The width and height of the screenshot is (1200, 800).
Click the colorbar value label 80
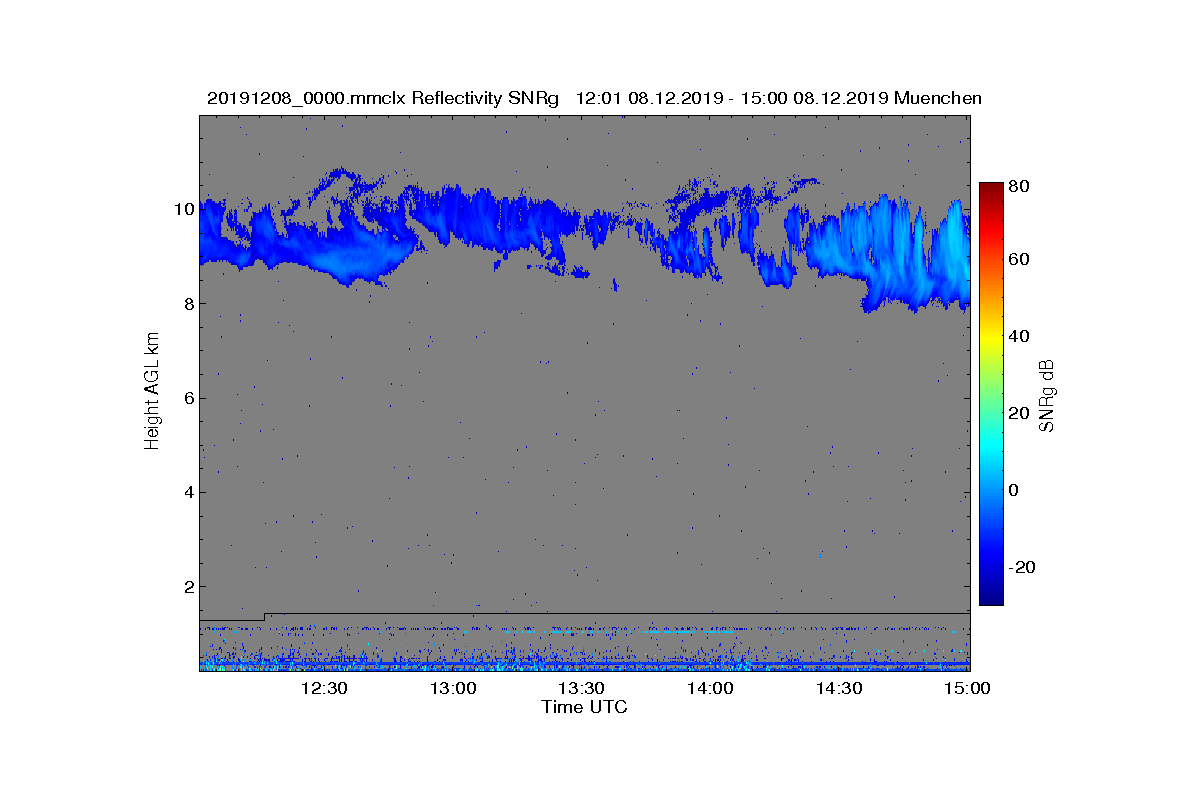(1020, 186)
